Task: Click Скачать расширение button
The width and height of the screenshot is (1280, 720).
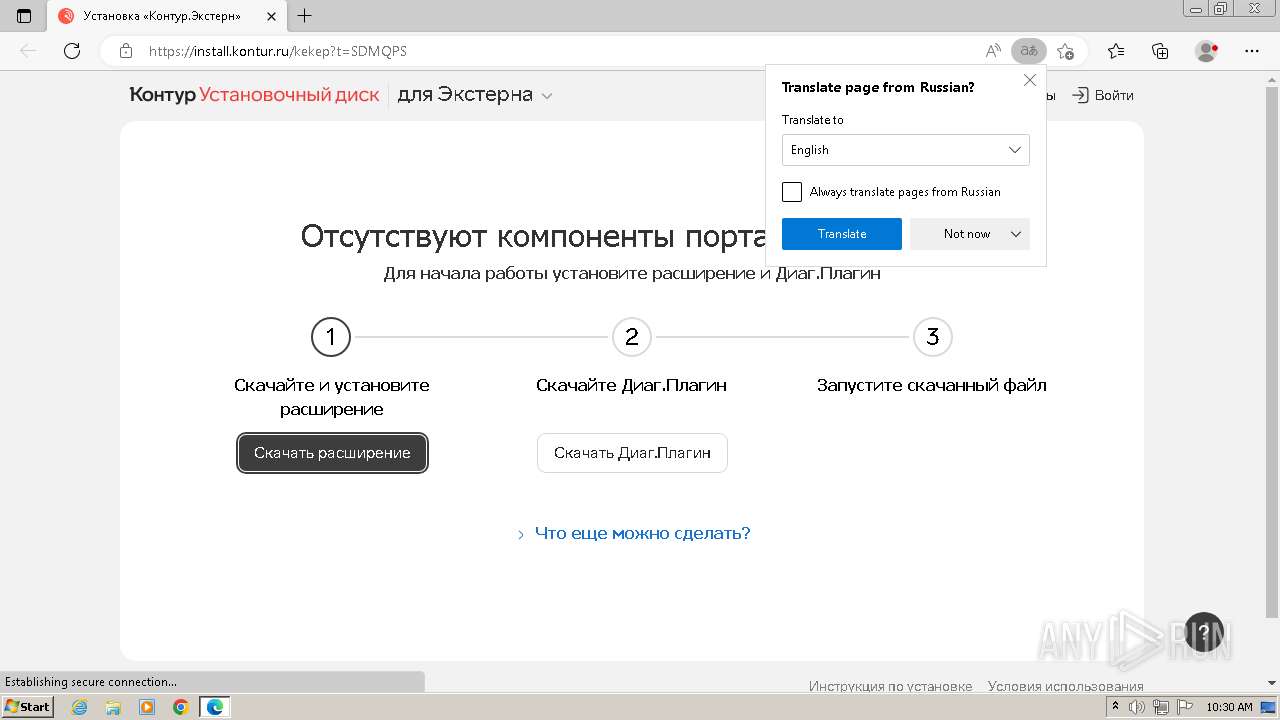Action: [332, 453]
